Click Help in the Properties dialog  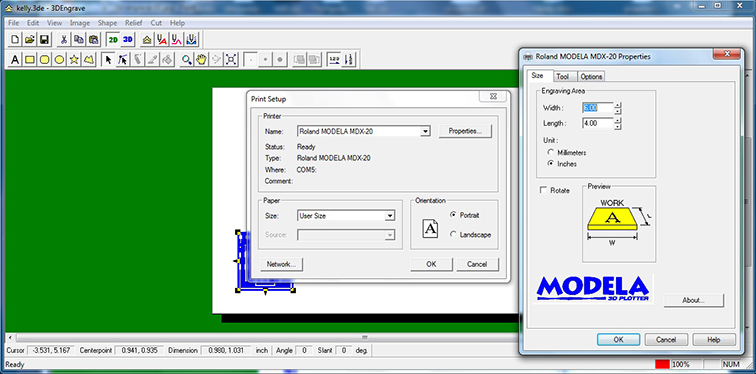(x=714, y=340)
